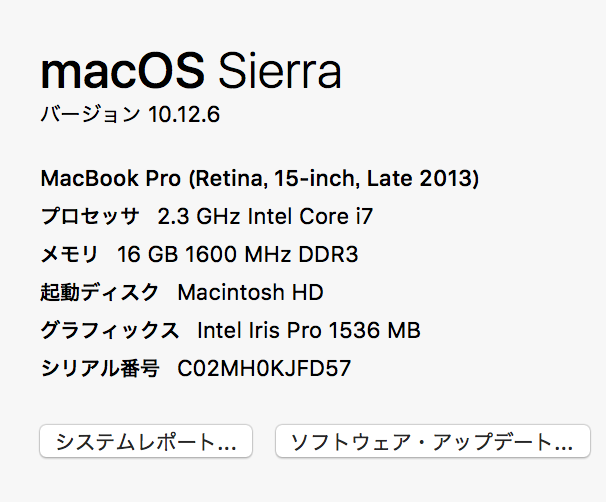Click the ソフトウェア・アップデート button
This screenshot has height=502, width=606.
coord(432,441)
